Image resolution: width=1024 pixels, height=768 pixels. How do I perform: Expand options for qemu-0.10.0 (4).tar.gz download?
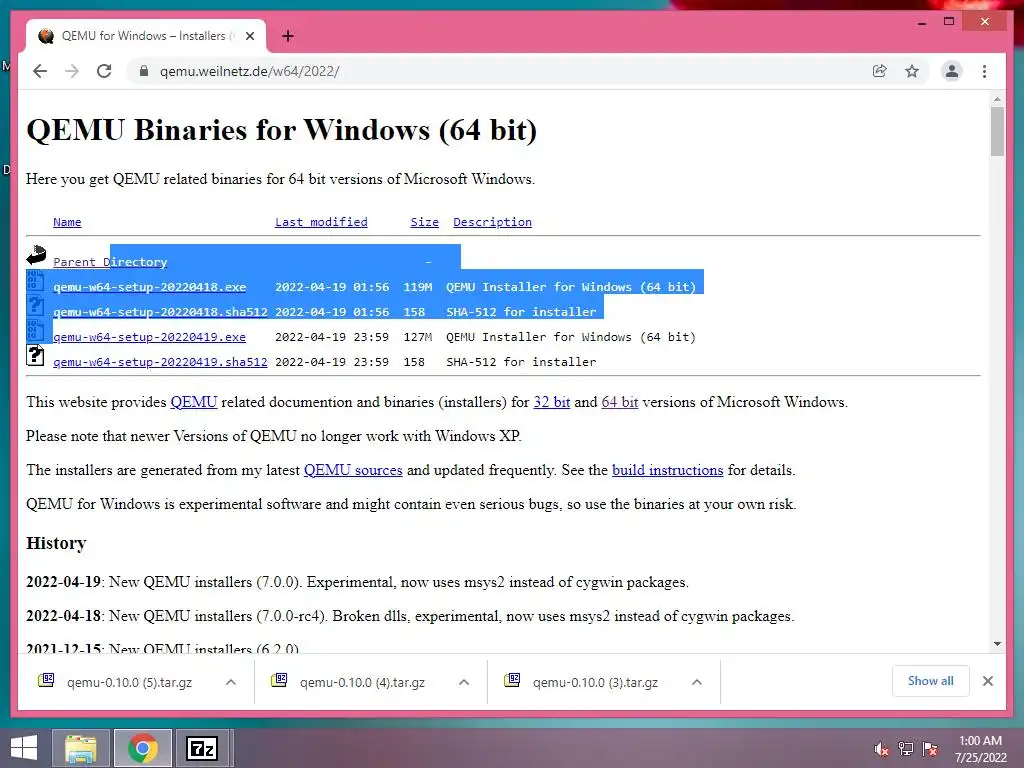[x=464, y=682]
